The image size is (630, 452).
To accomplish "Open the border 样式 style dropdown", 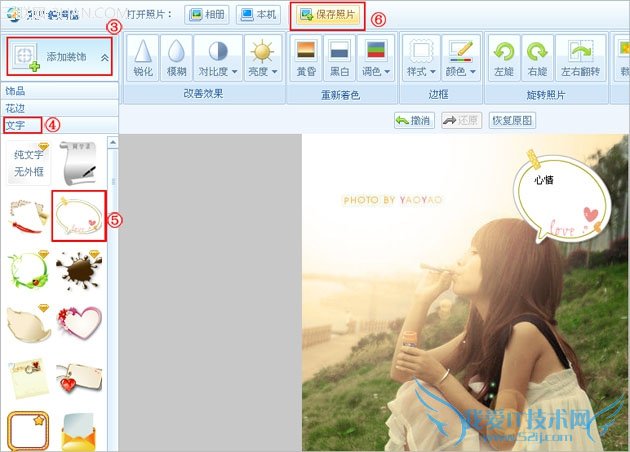I will pos(421,58).
